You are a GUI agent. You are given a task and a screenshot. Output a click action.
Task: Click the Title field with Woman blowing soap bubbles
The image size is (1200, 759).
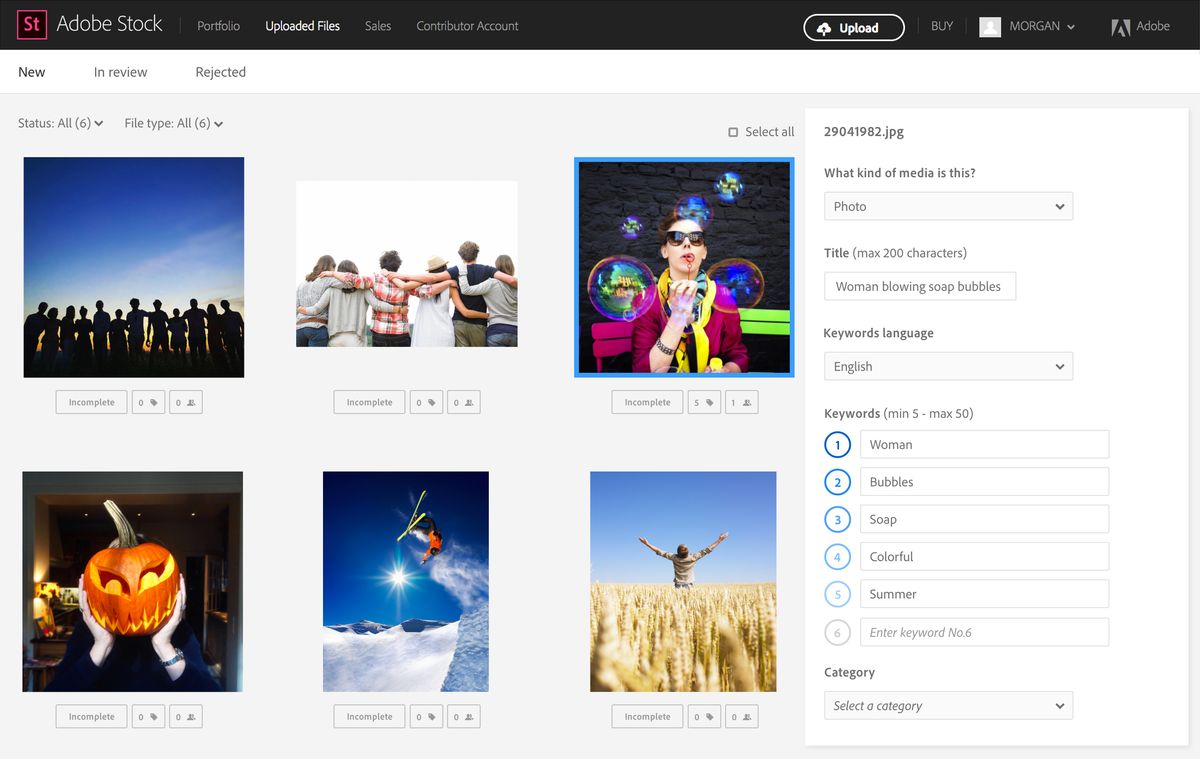[x=919, y=286]
